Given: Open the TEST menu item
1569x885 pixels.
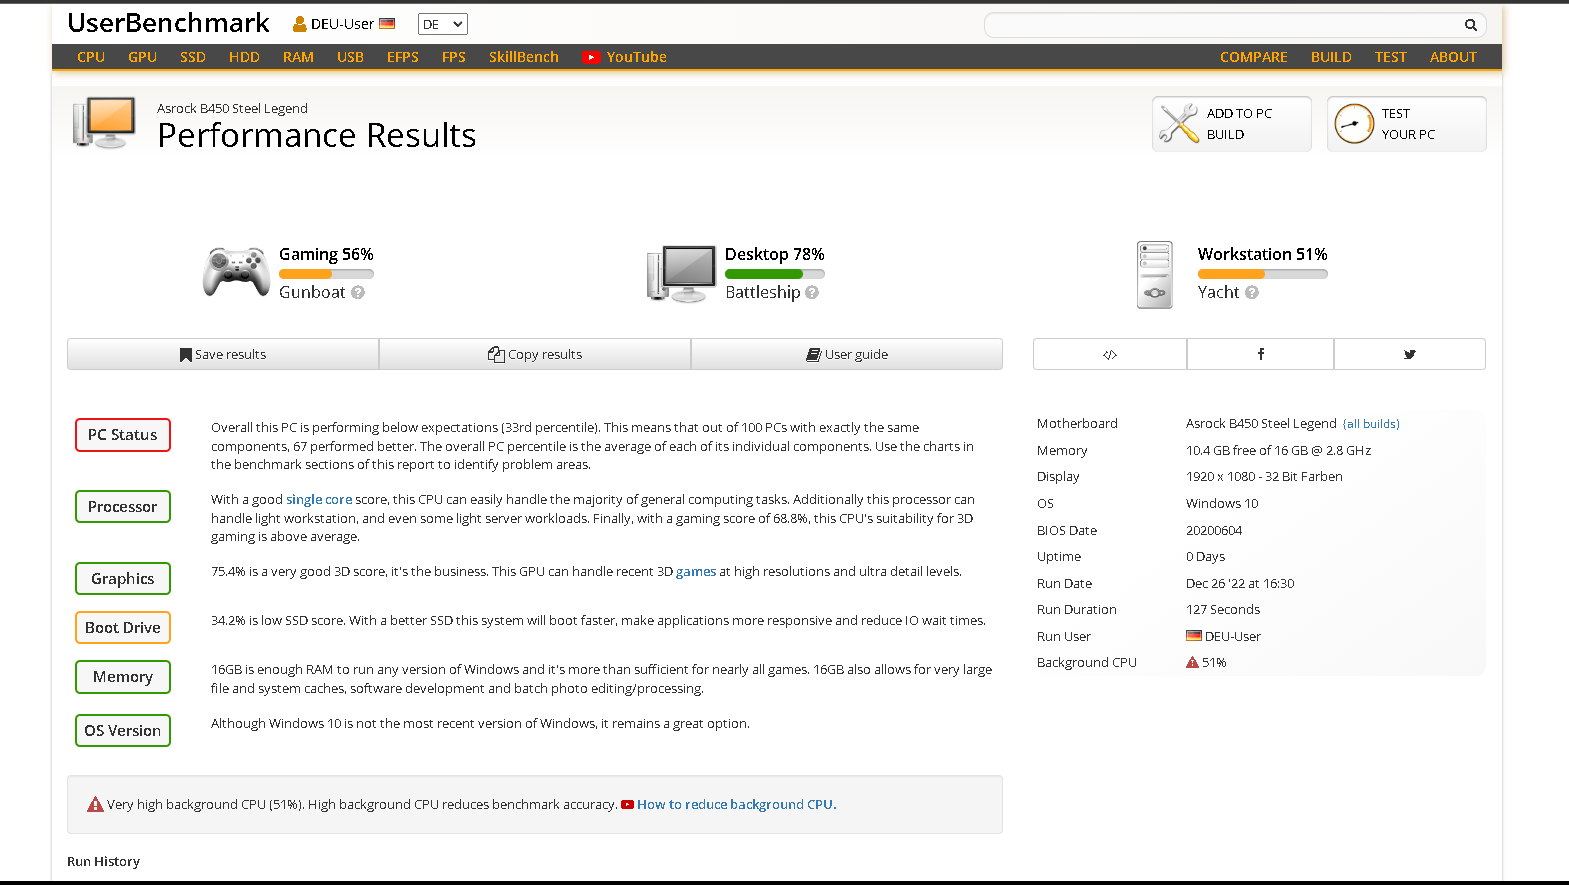Looking at the screenshot, I should (x=1390, y=57).
